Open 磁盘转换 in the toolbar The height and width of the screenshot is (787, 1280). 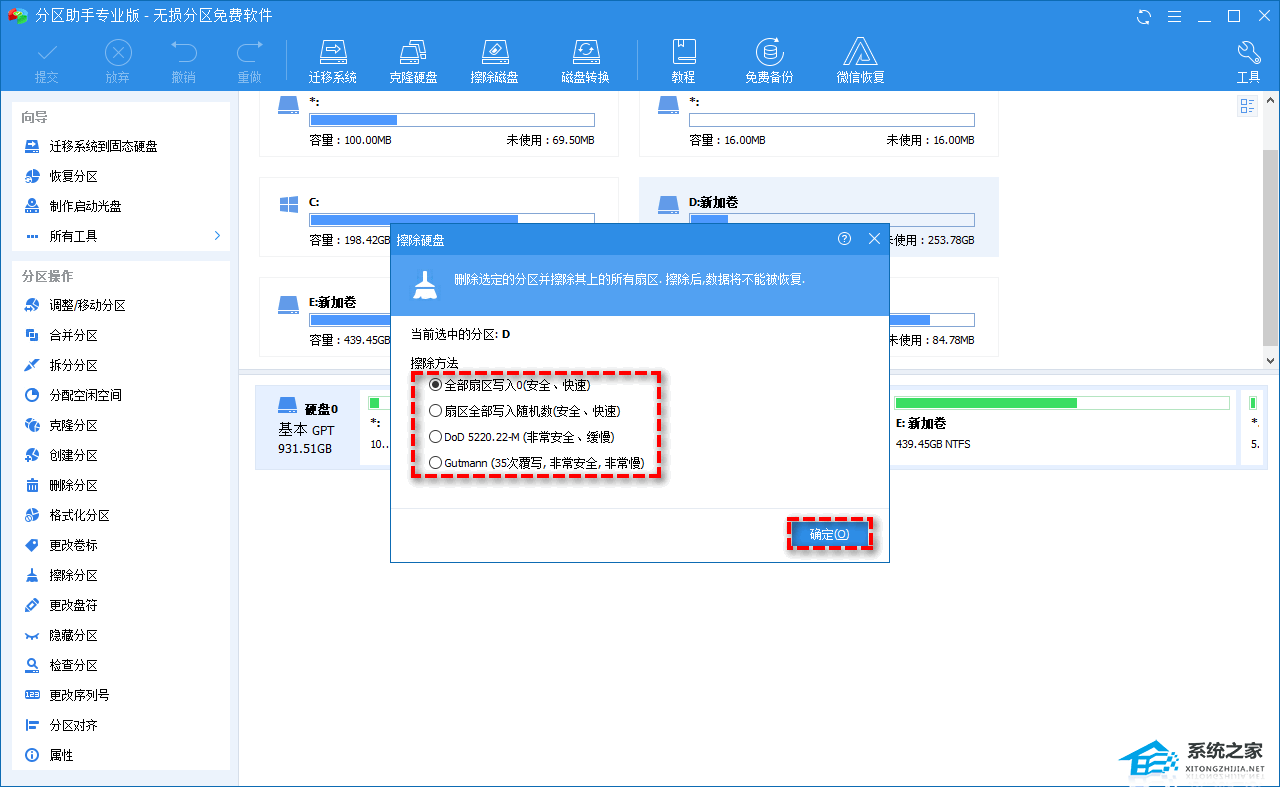(585, 60)
